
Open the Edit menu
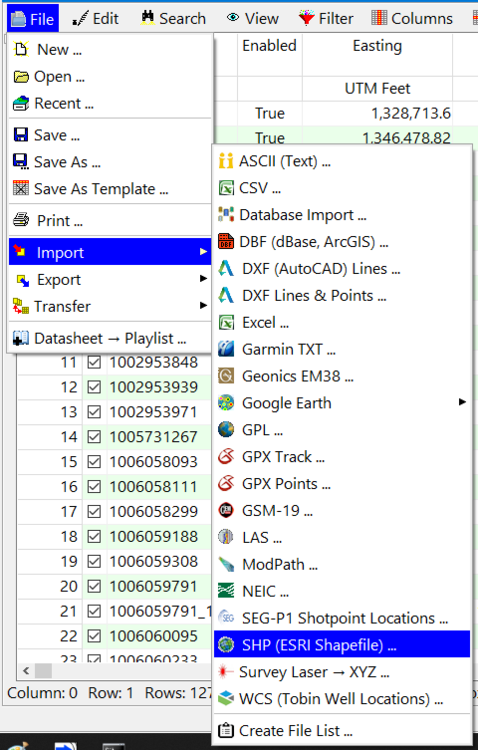(95, 19)
